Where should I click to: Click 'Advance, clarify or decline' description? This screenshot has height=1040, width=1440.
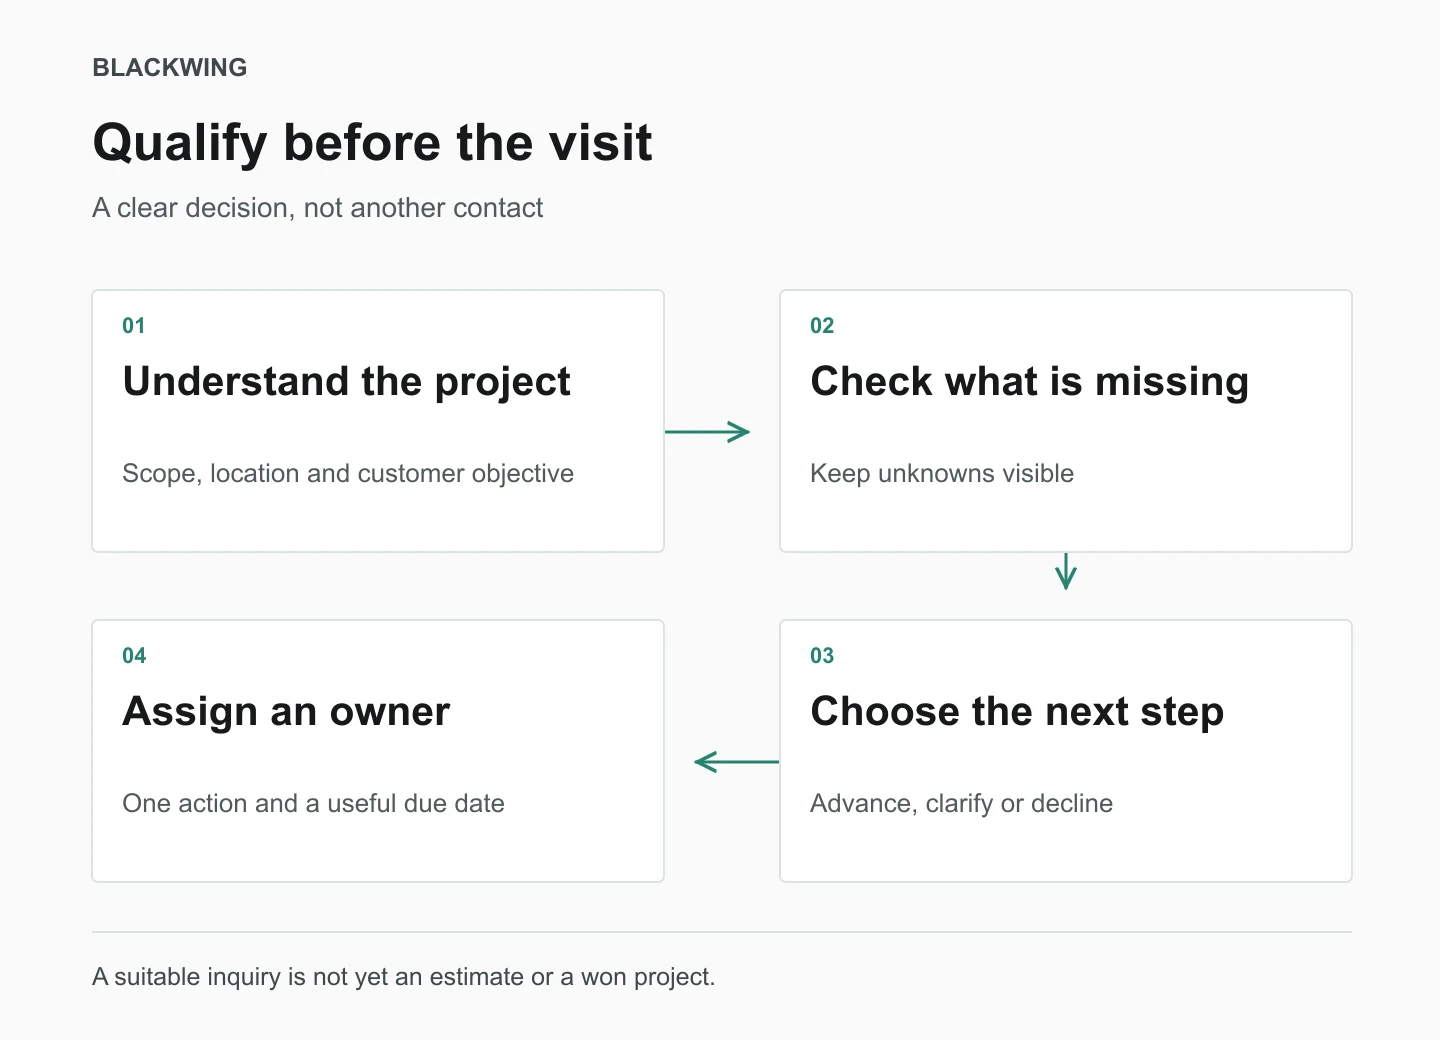click(961, 803)
